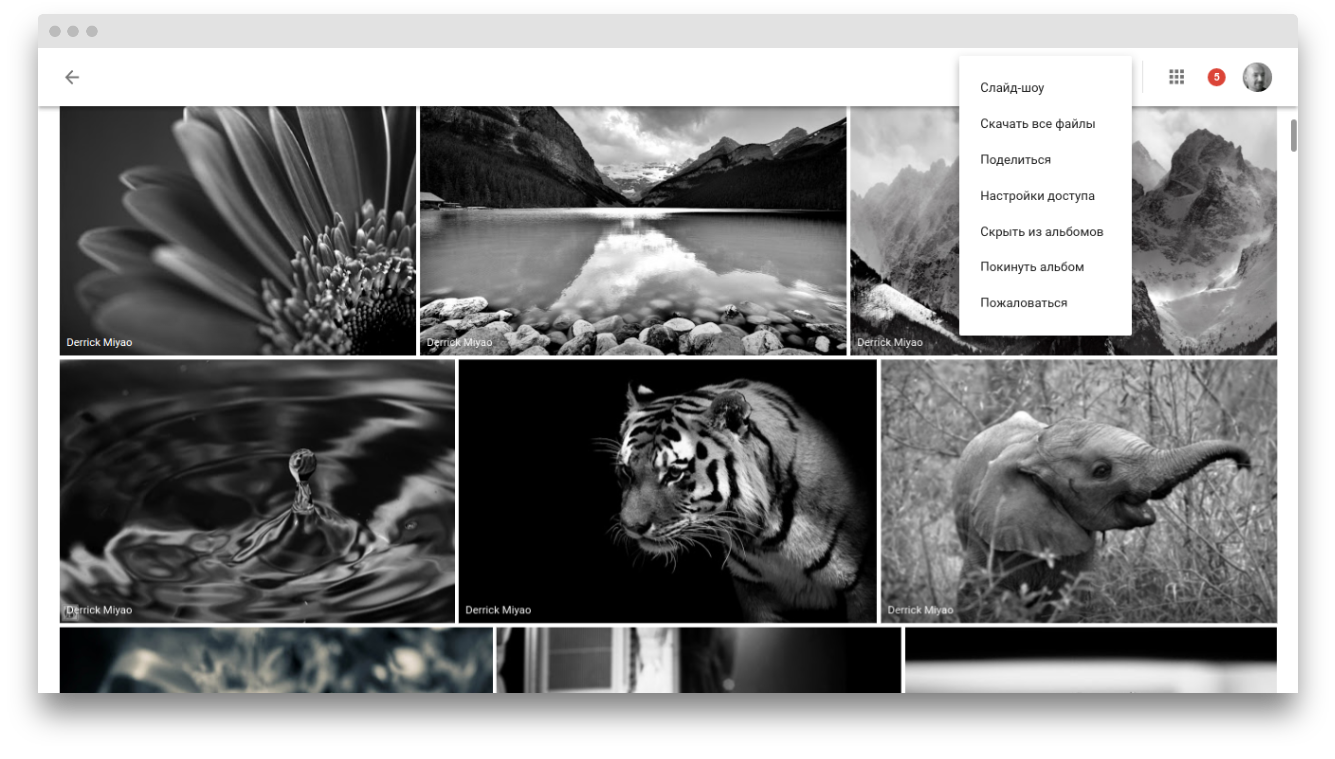The image size is (1335, 759).
Task: Open the tiger photo
Action: [667, 490]
